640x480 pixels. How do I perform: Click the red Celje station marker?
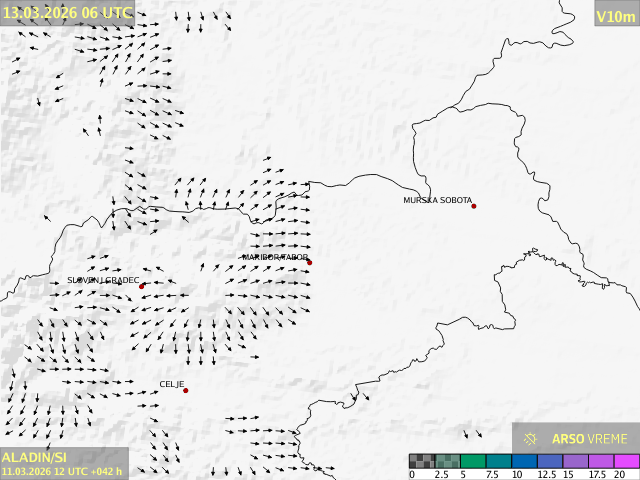coord(185,391)
